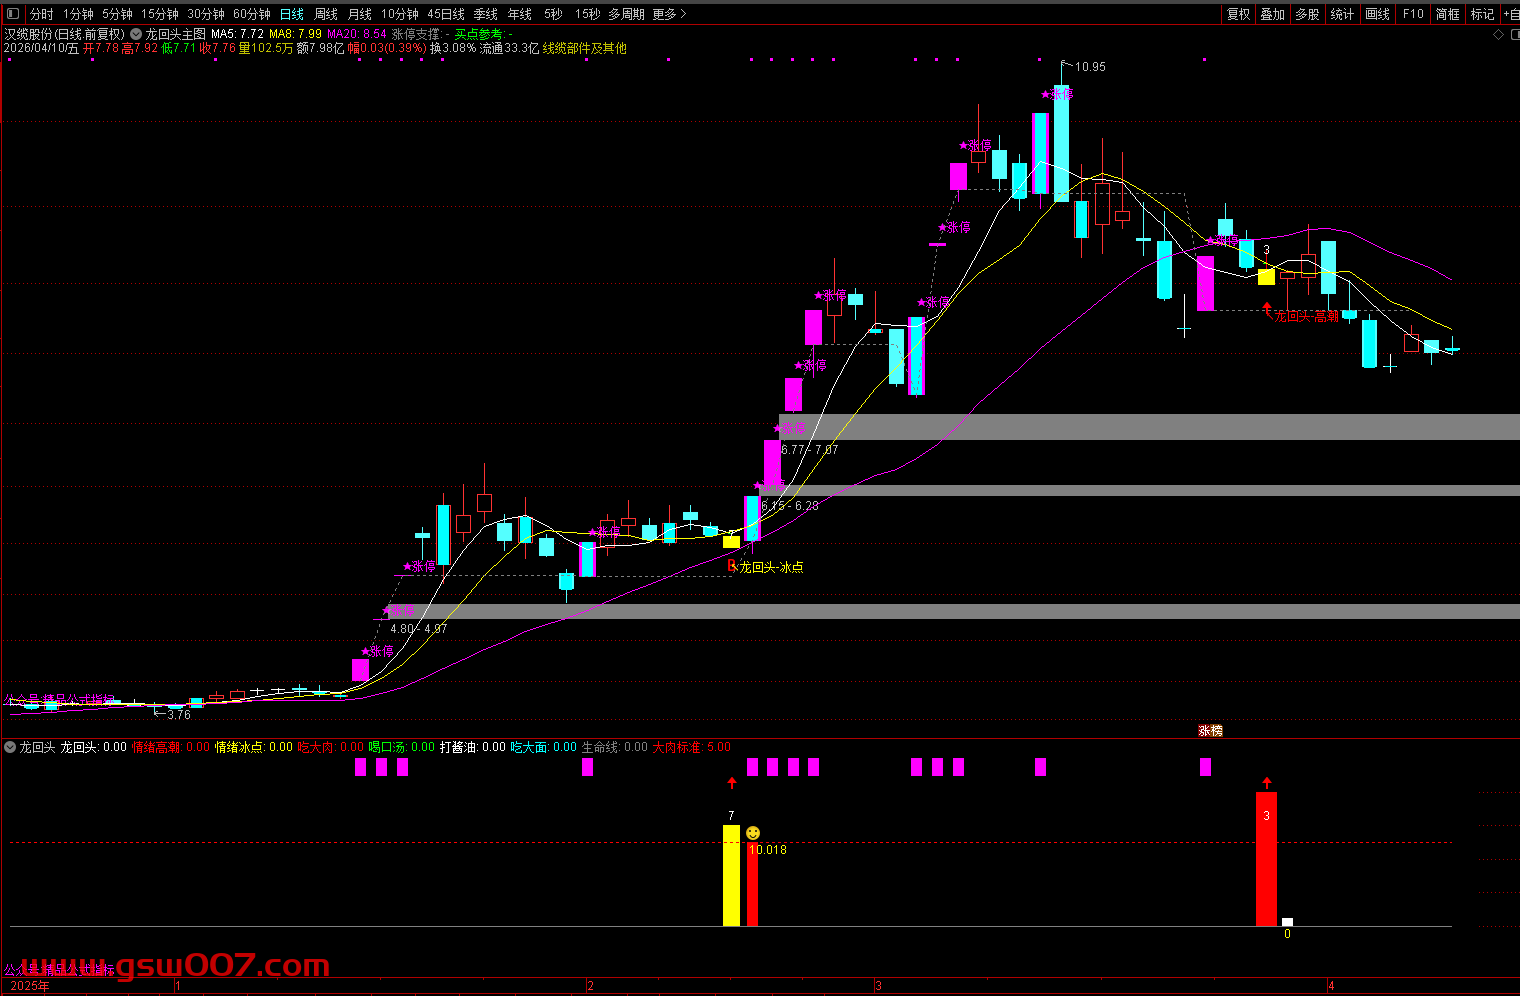
Task: Click the 画线 drawing tools button
Action: pos(1377,14)
